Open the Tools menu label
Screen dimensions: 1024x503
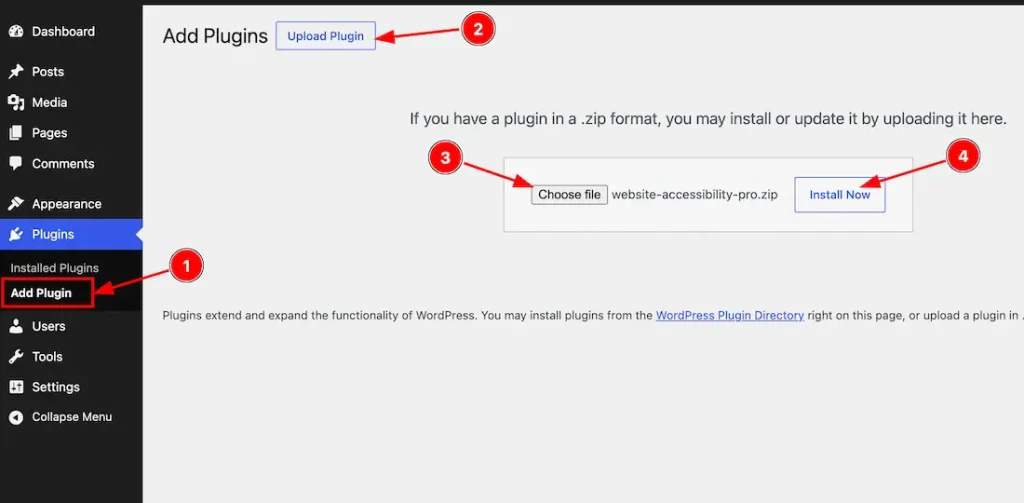47,357
